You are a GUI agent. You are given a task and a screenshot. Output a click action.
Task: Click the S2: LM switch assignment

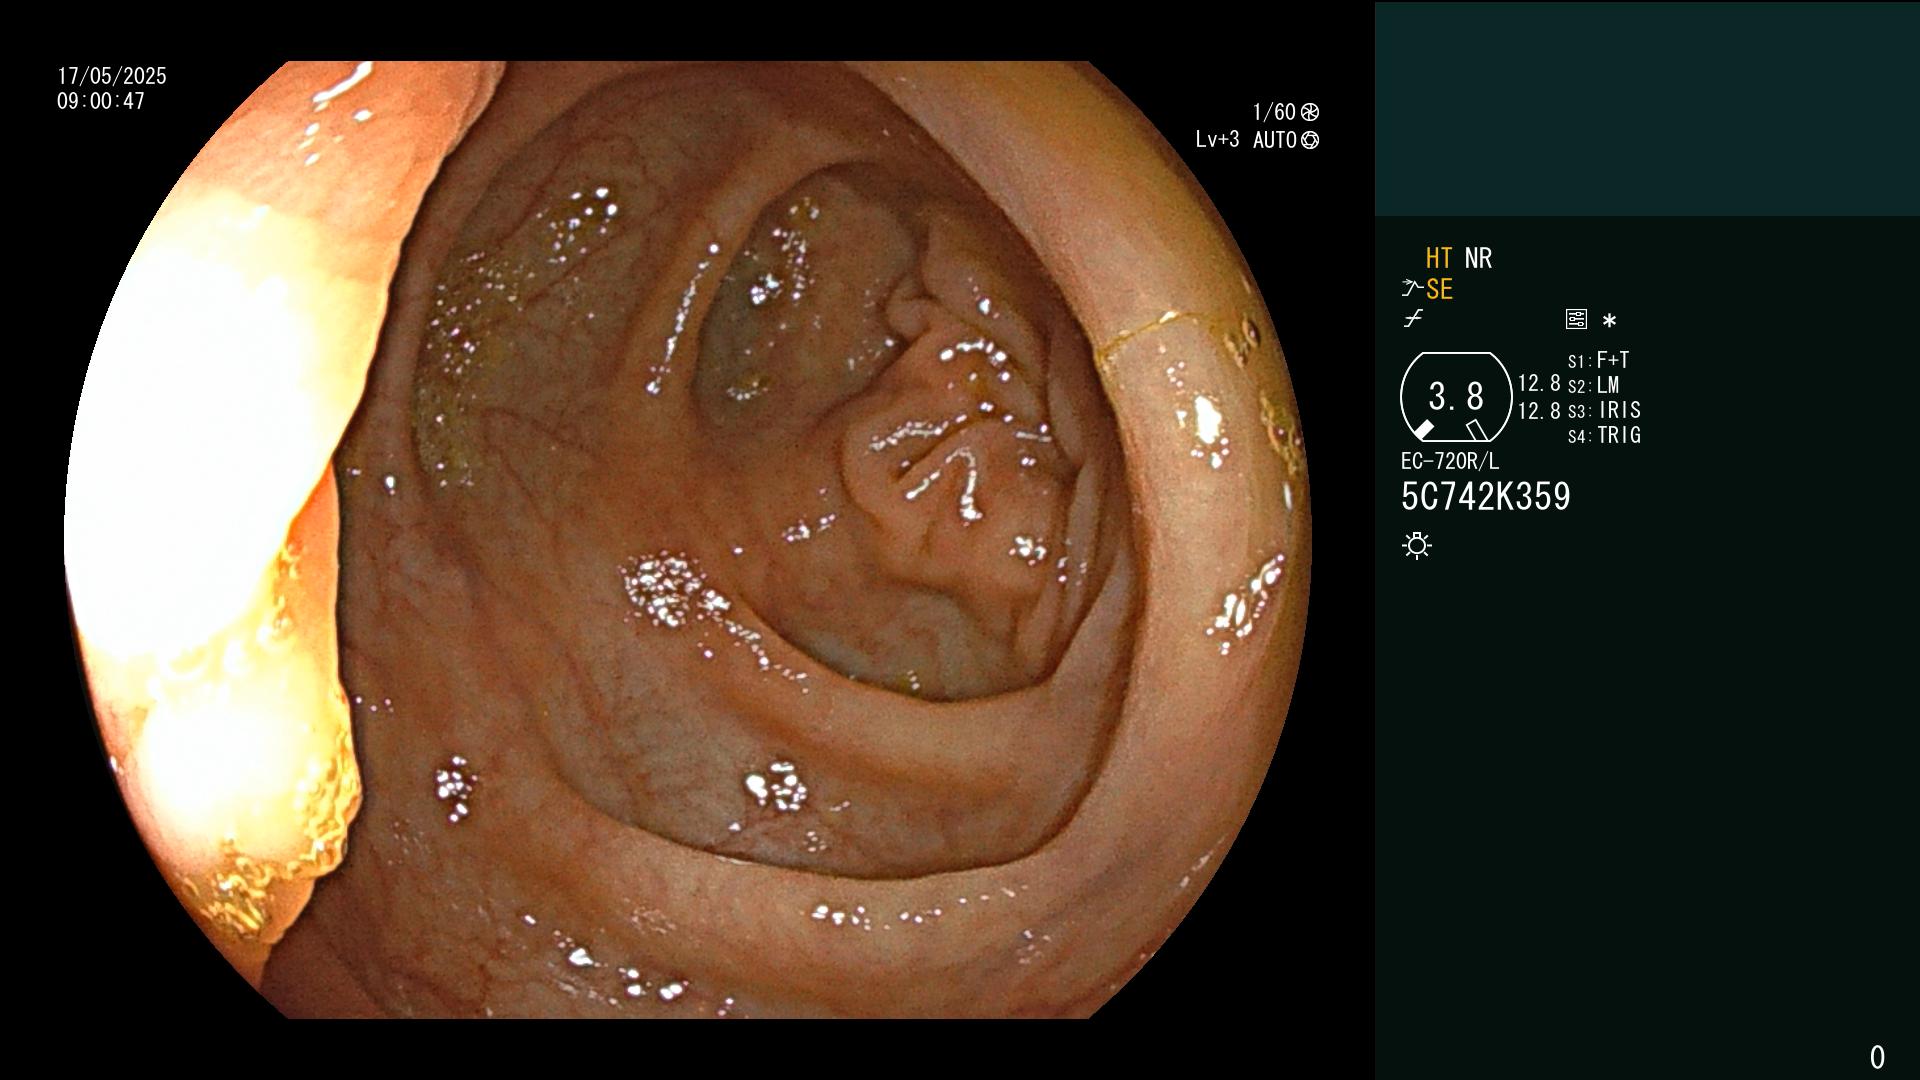(x=1594, y=385)
